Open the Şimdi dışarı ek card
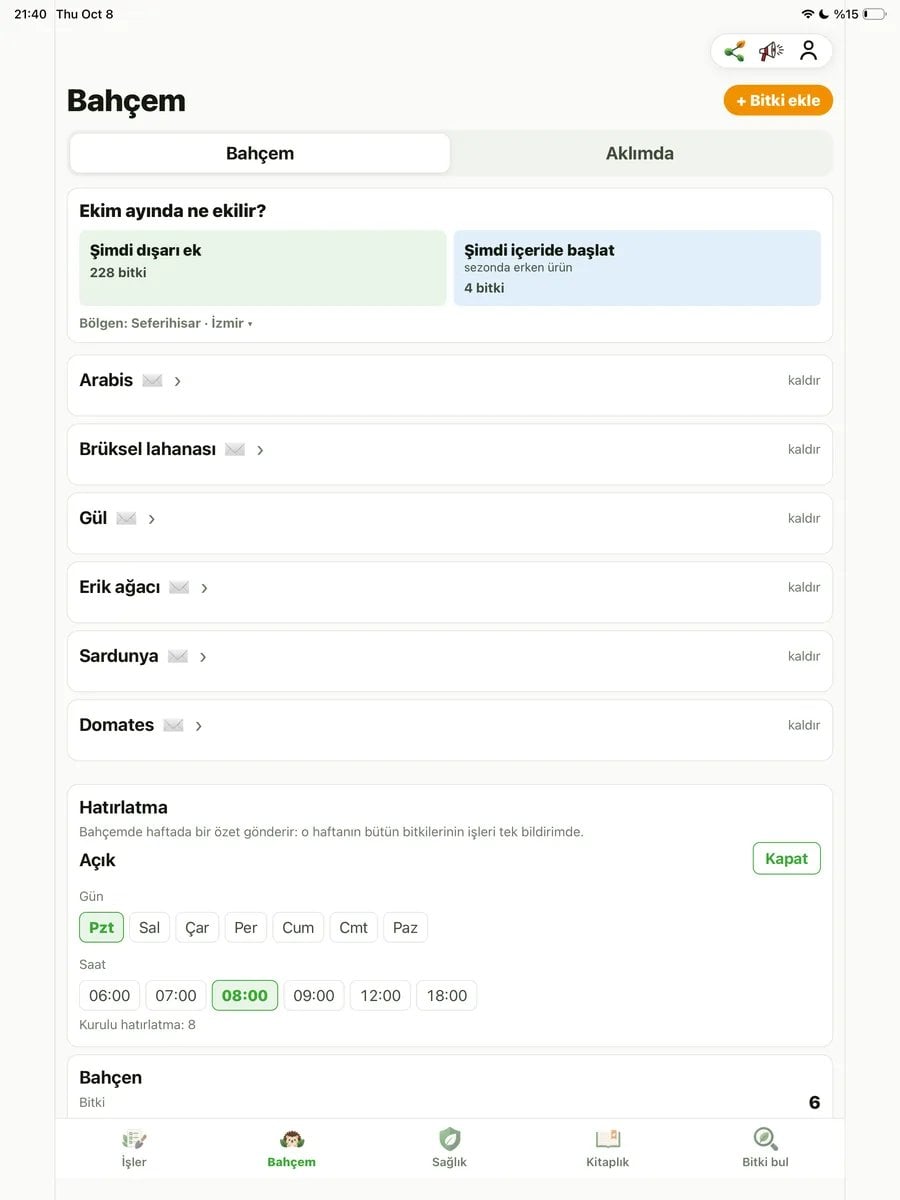This screenshot has width=900, height=1200. pyautogui.click(x=263, y=268)
